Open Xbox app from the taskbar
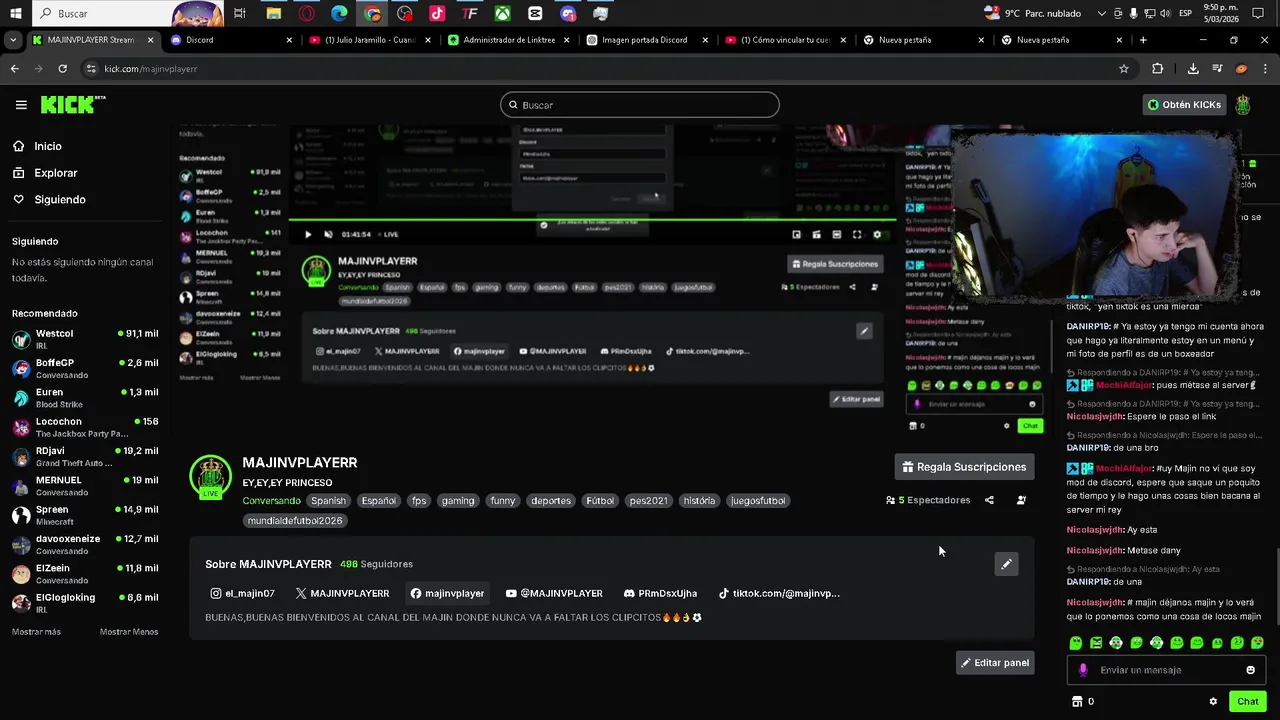Screen dimensions: 1280x720 point(503,14)
